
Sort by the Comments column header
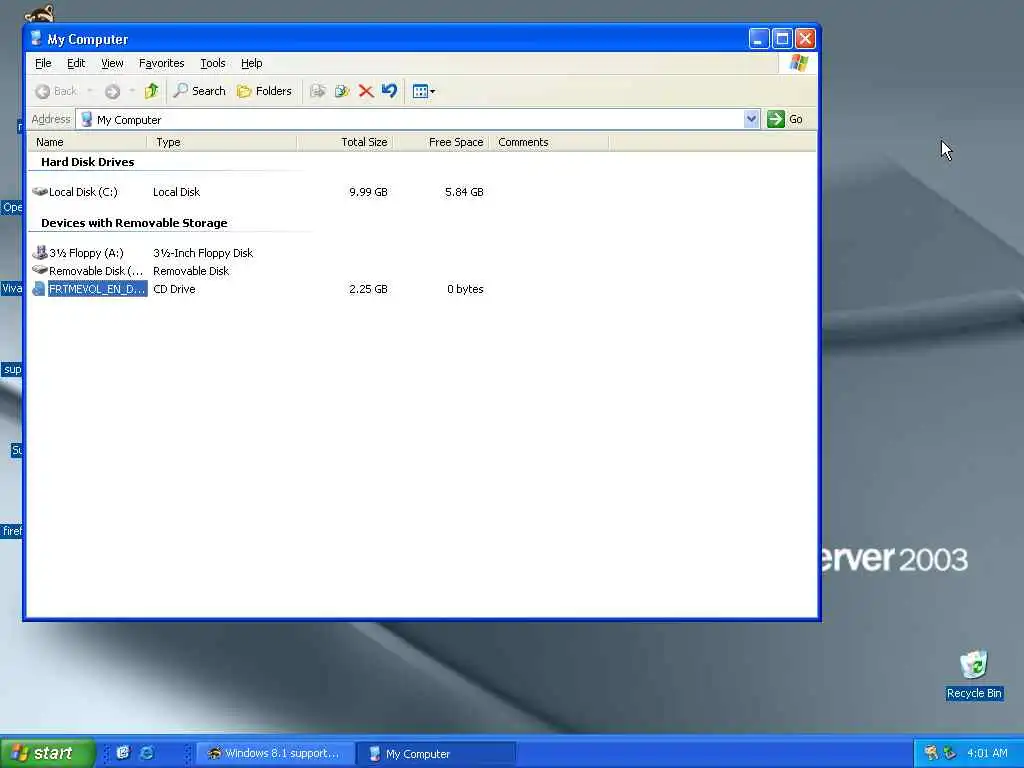tap(549, 142)
